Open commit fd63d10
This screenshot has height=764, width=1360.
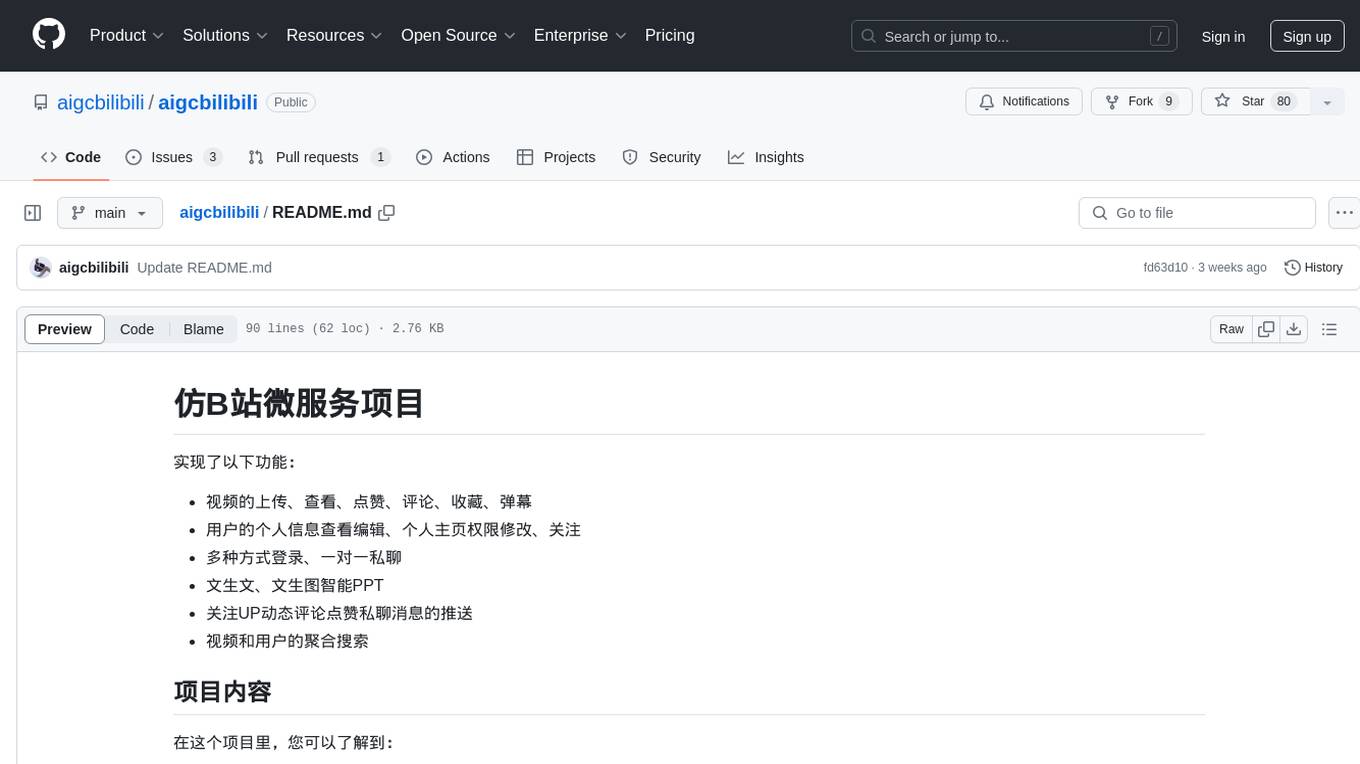[1166, 267]
